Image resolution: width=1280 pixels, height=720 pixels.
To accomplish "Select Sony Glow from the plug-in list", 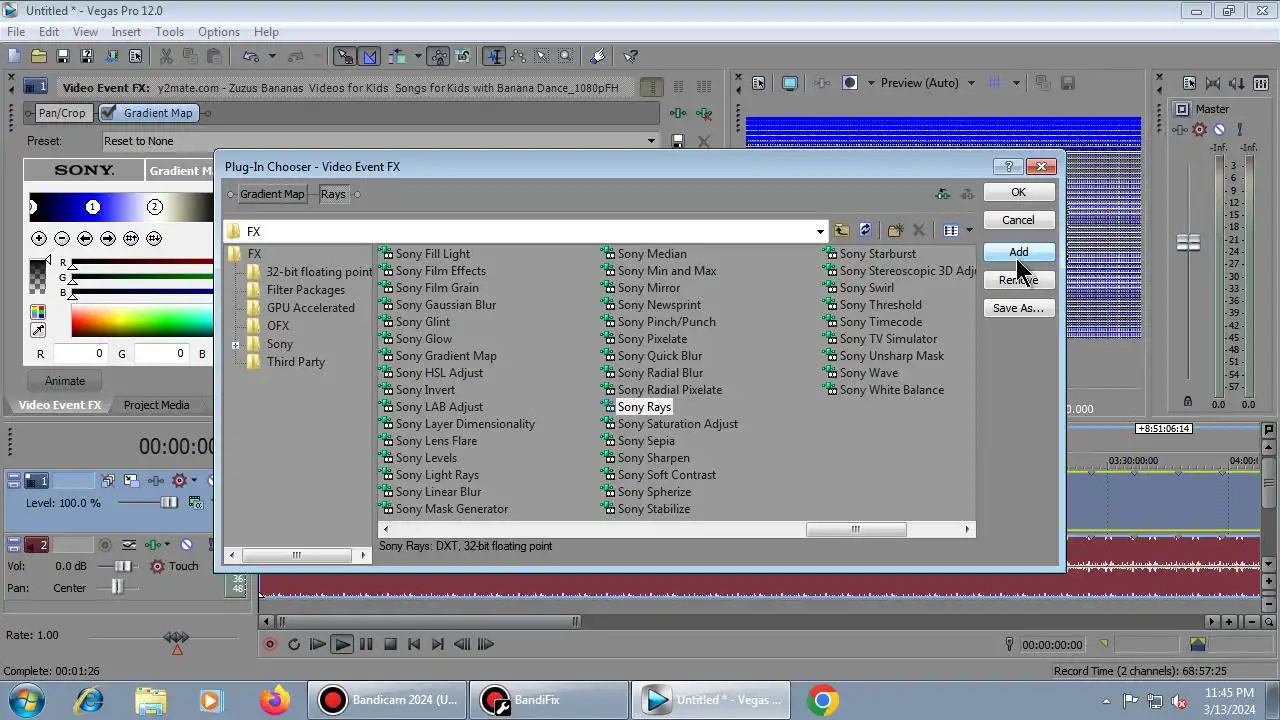I will [423, 339].
